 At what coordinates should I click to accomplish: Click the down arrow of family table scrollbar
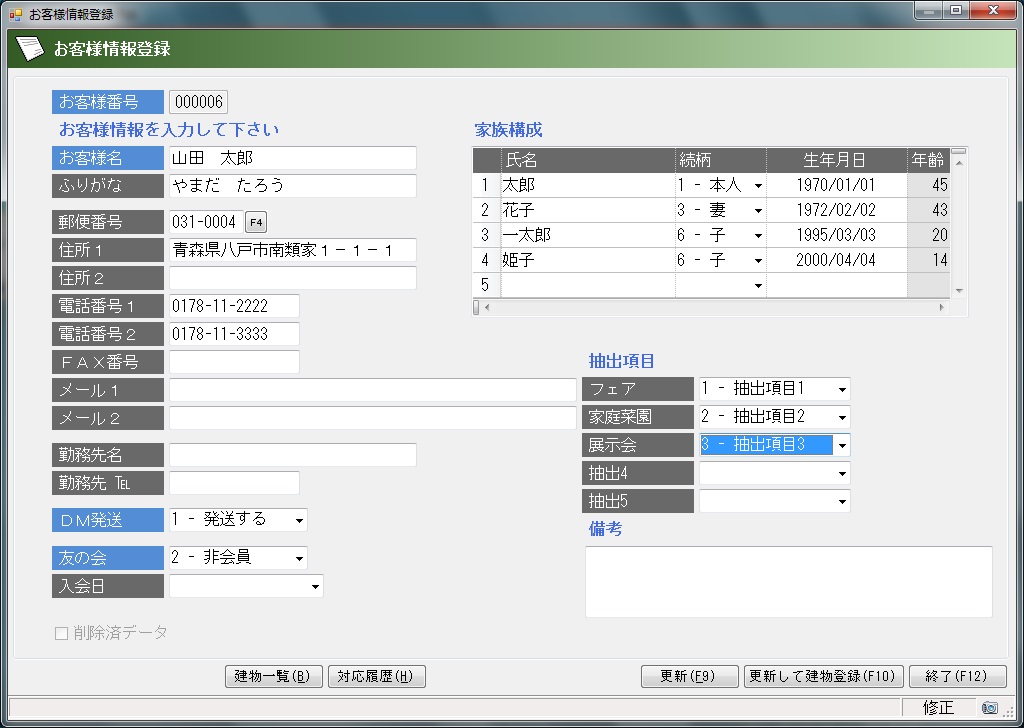pos(959,290)
